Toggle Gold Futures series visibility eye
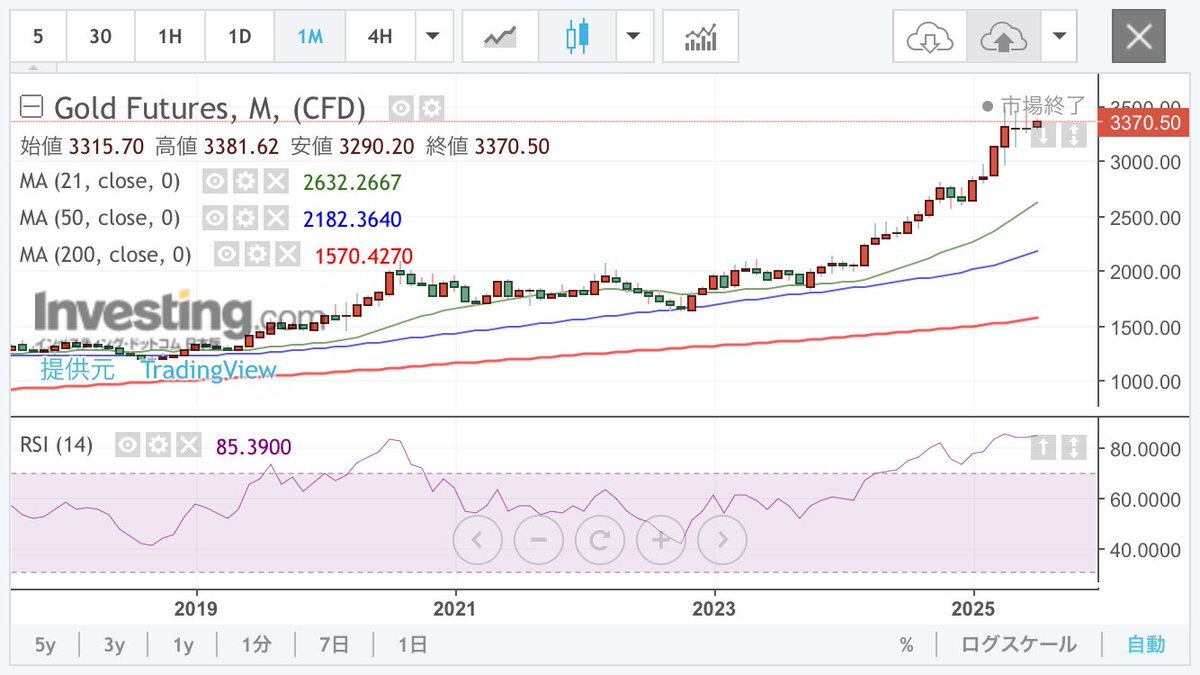 click(x=402, y=108)
